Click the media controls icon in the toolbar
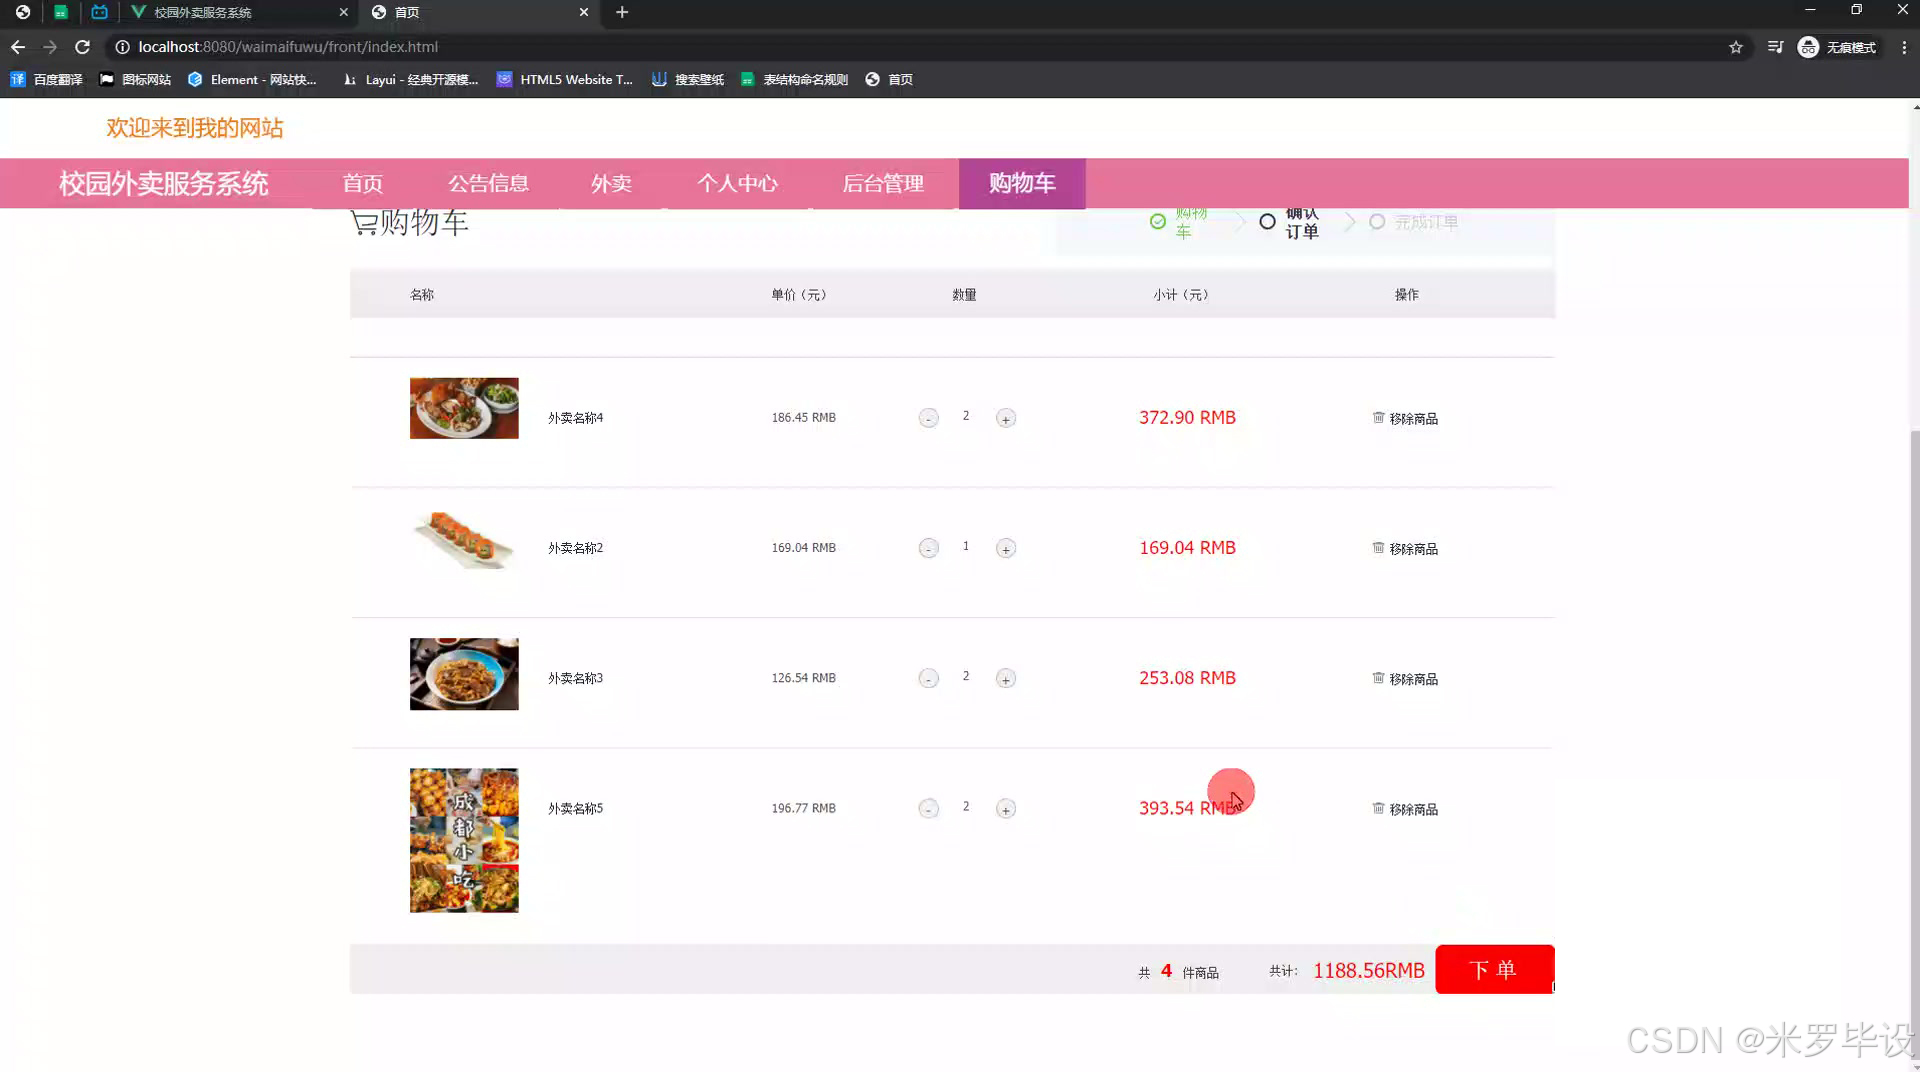 point(1774,47)
